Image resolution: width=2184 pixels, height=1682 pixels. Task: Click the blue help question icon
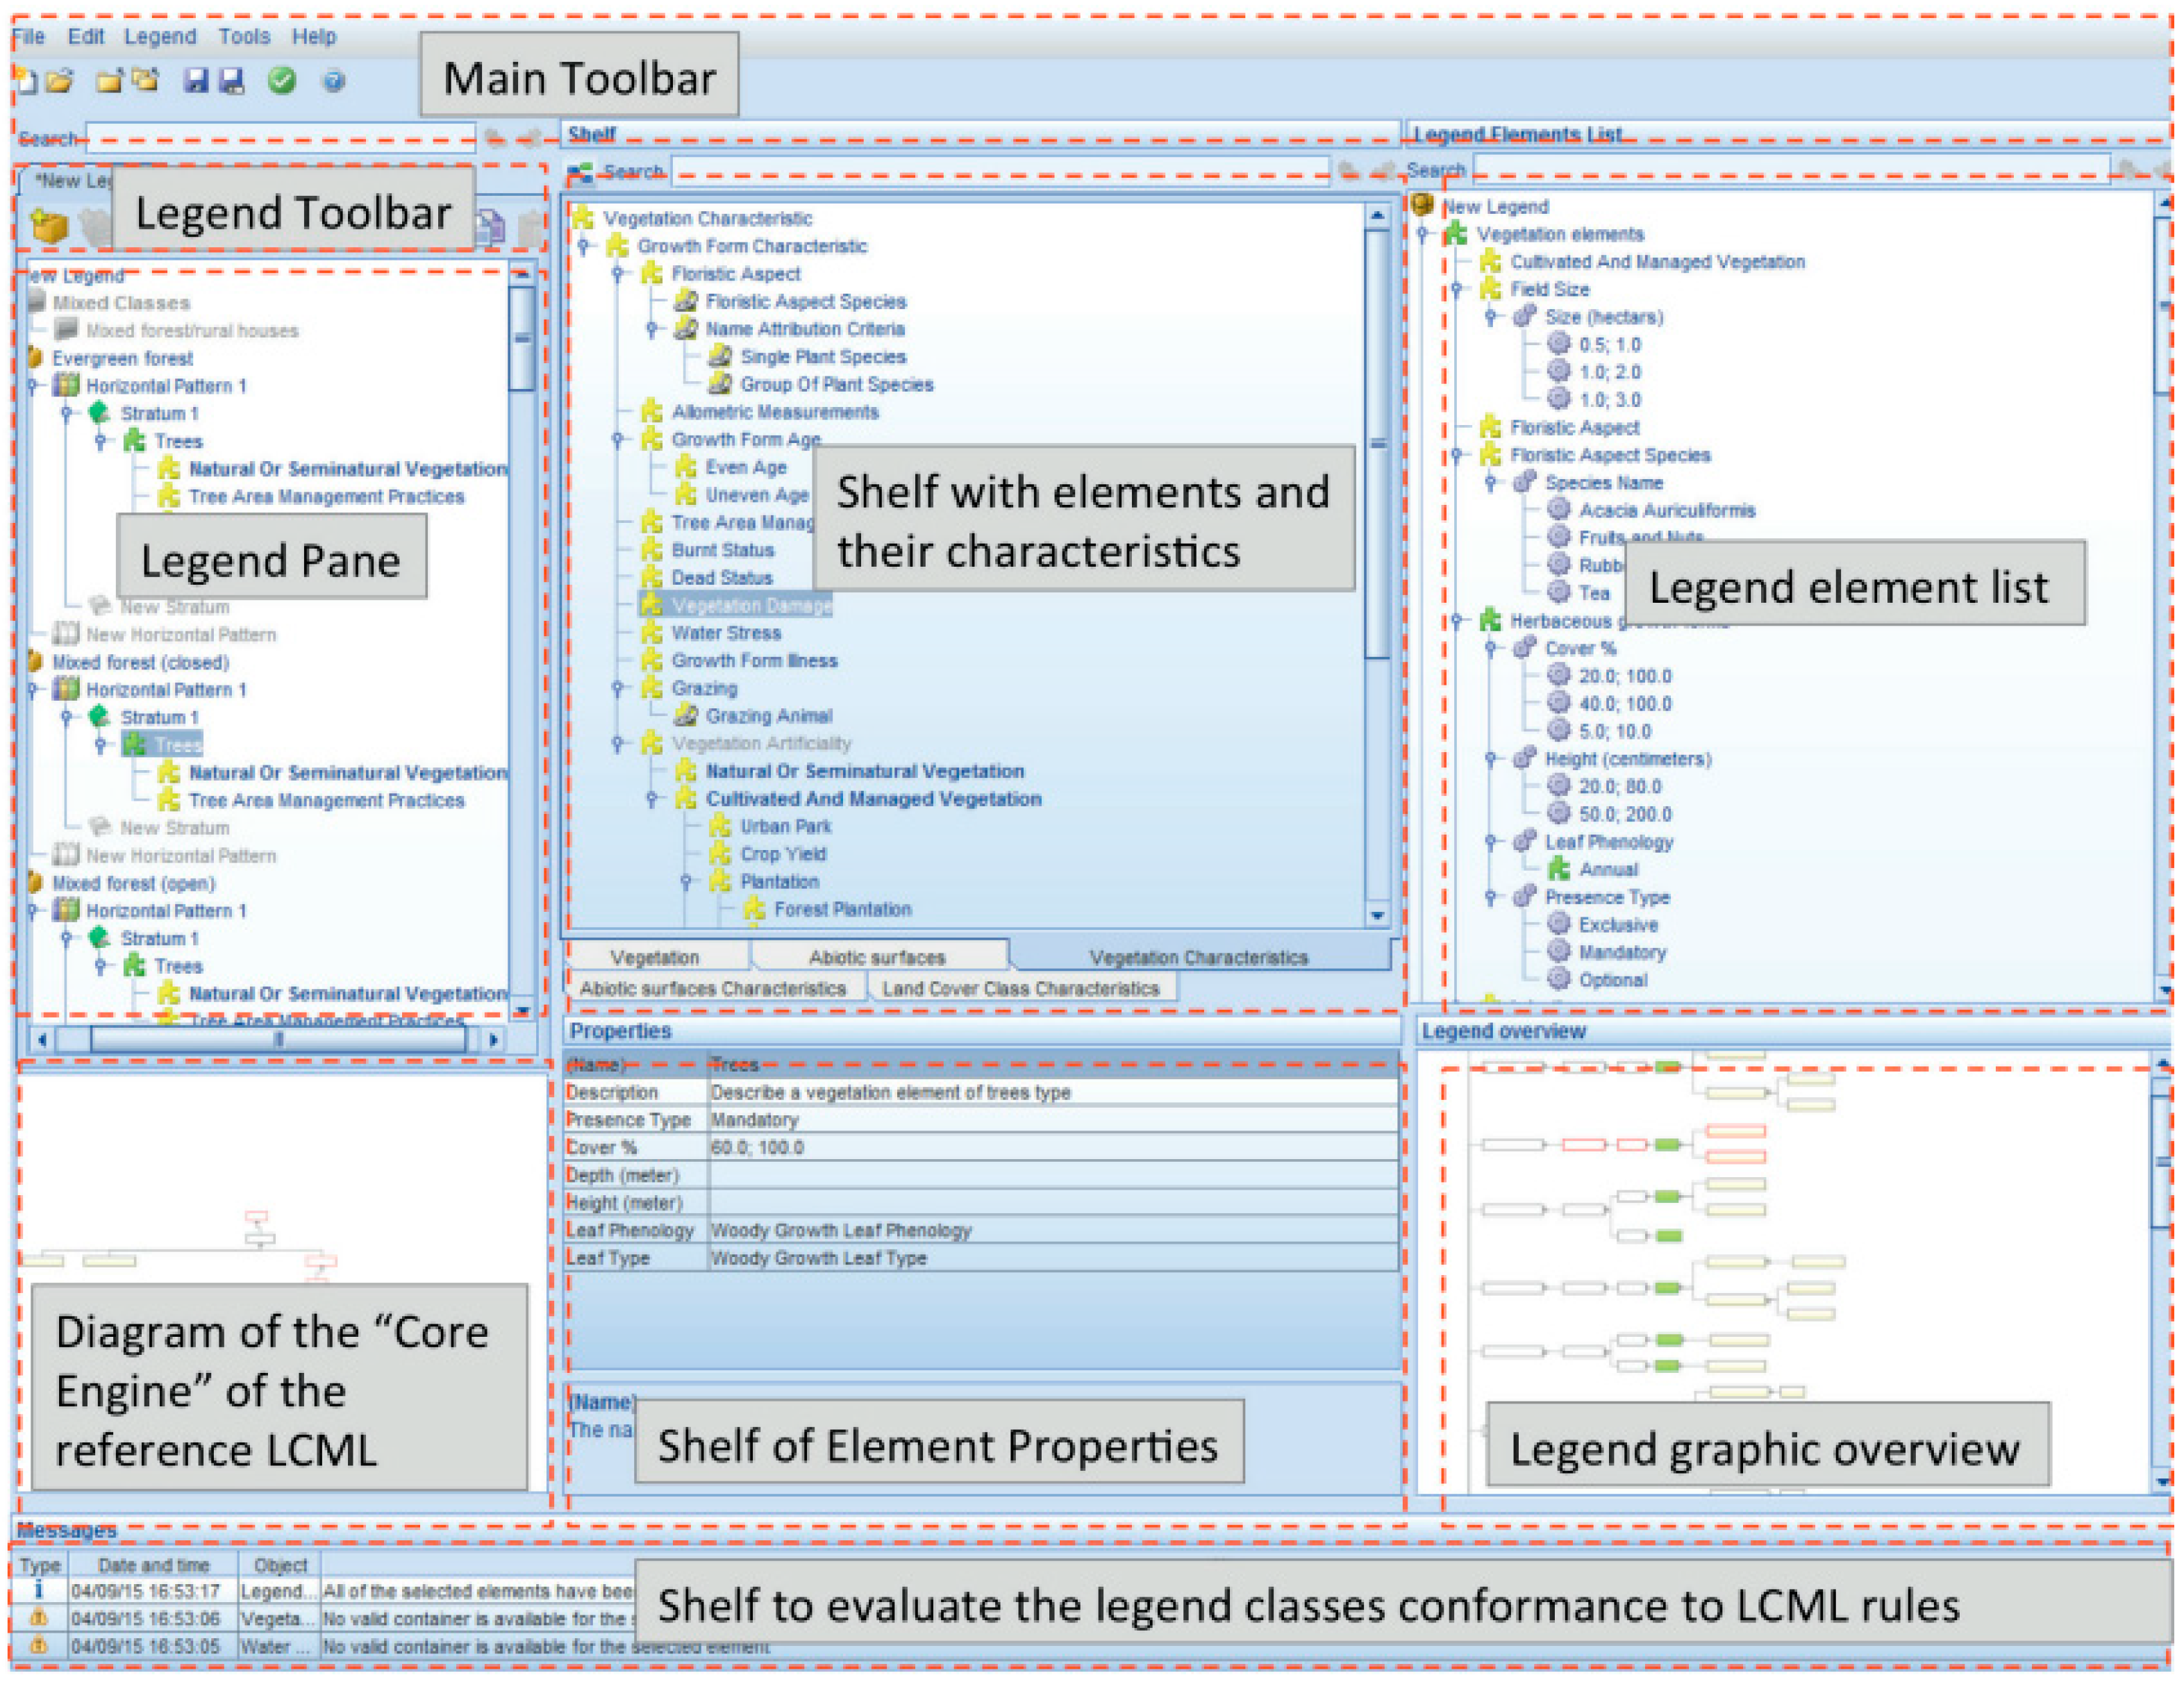tap(334, 81)
